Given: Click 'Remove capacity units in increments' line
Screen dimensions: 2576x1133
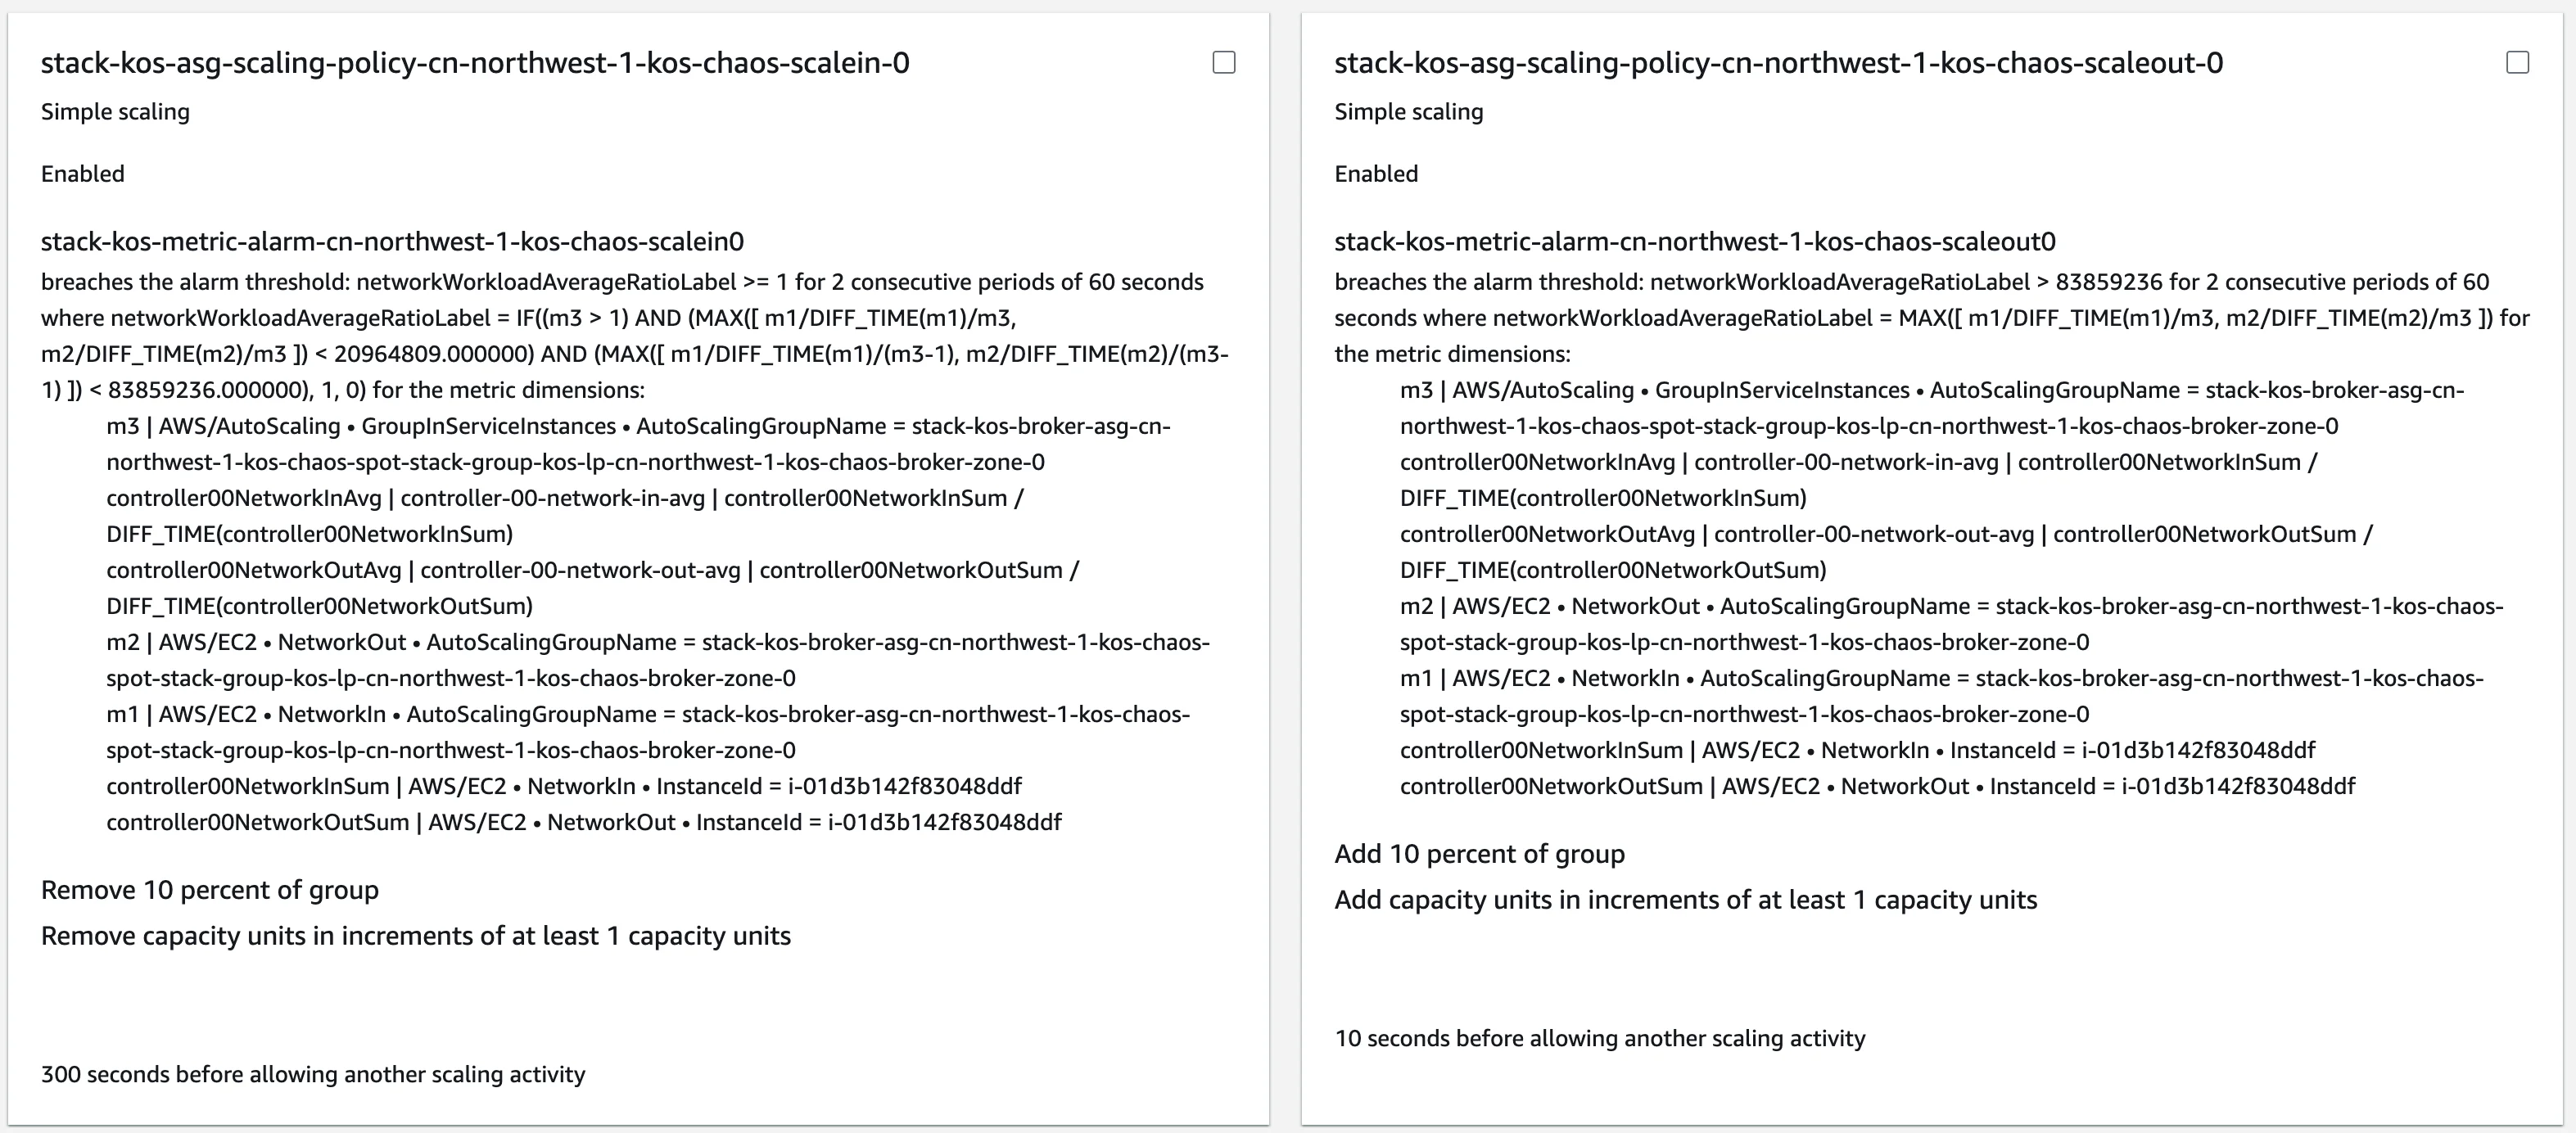Looking at the screenshot, I should pyautogui.click(x=416, y=935).
